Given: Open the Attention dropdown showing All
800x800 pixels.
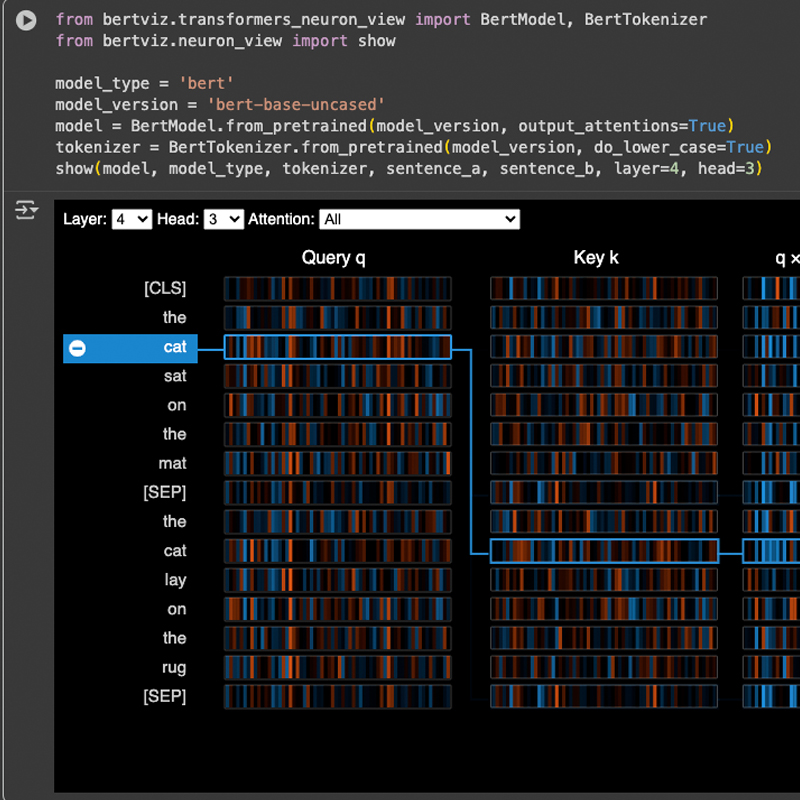Looking at the screenshot, I should [x=419, y=219].
